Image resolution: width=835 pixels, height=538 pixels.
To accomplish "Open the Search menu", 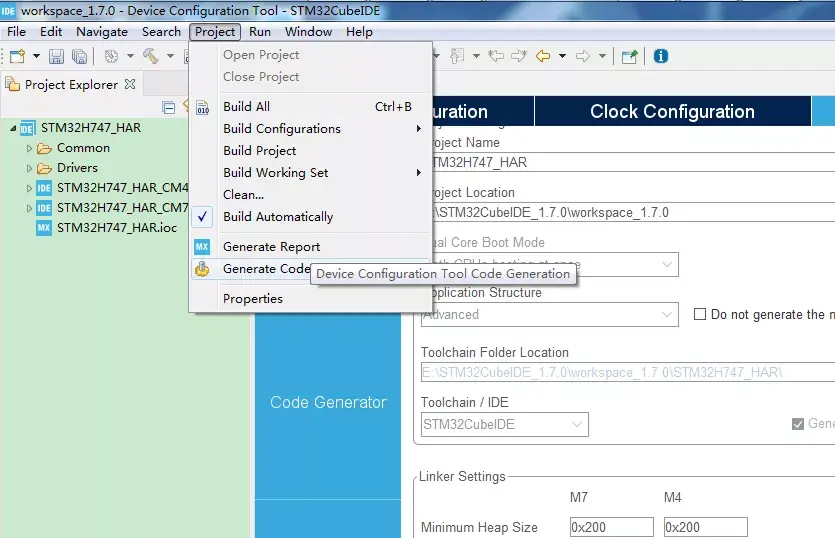I will [x=161, y=32].
